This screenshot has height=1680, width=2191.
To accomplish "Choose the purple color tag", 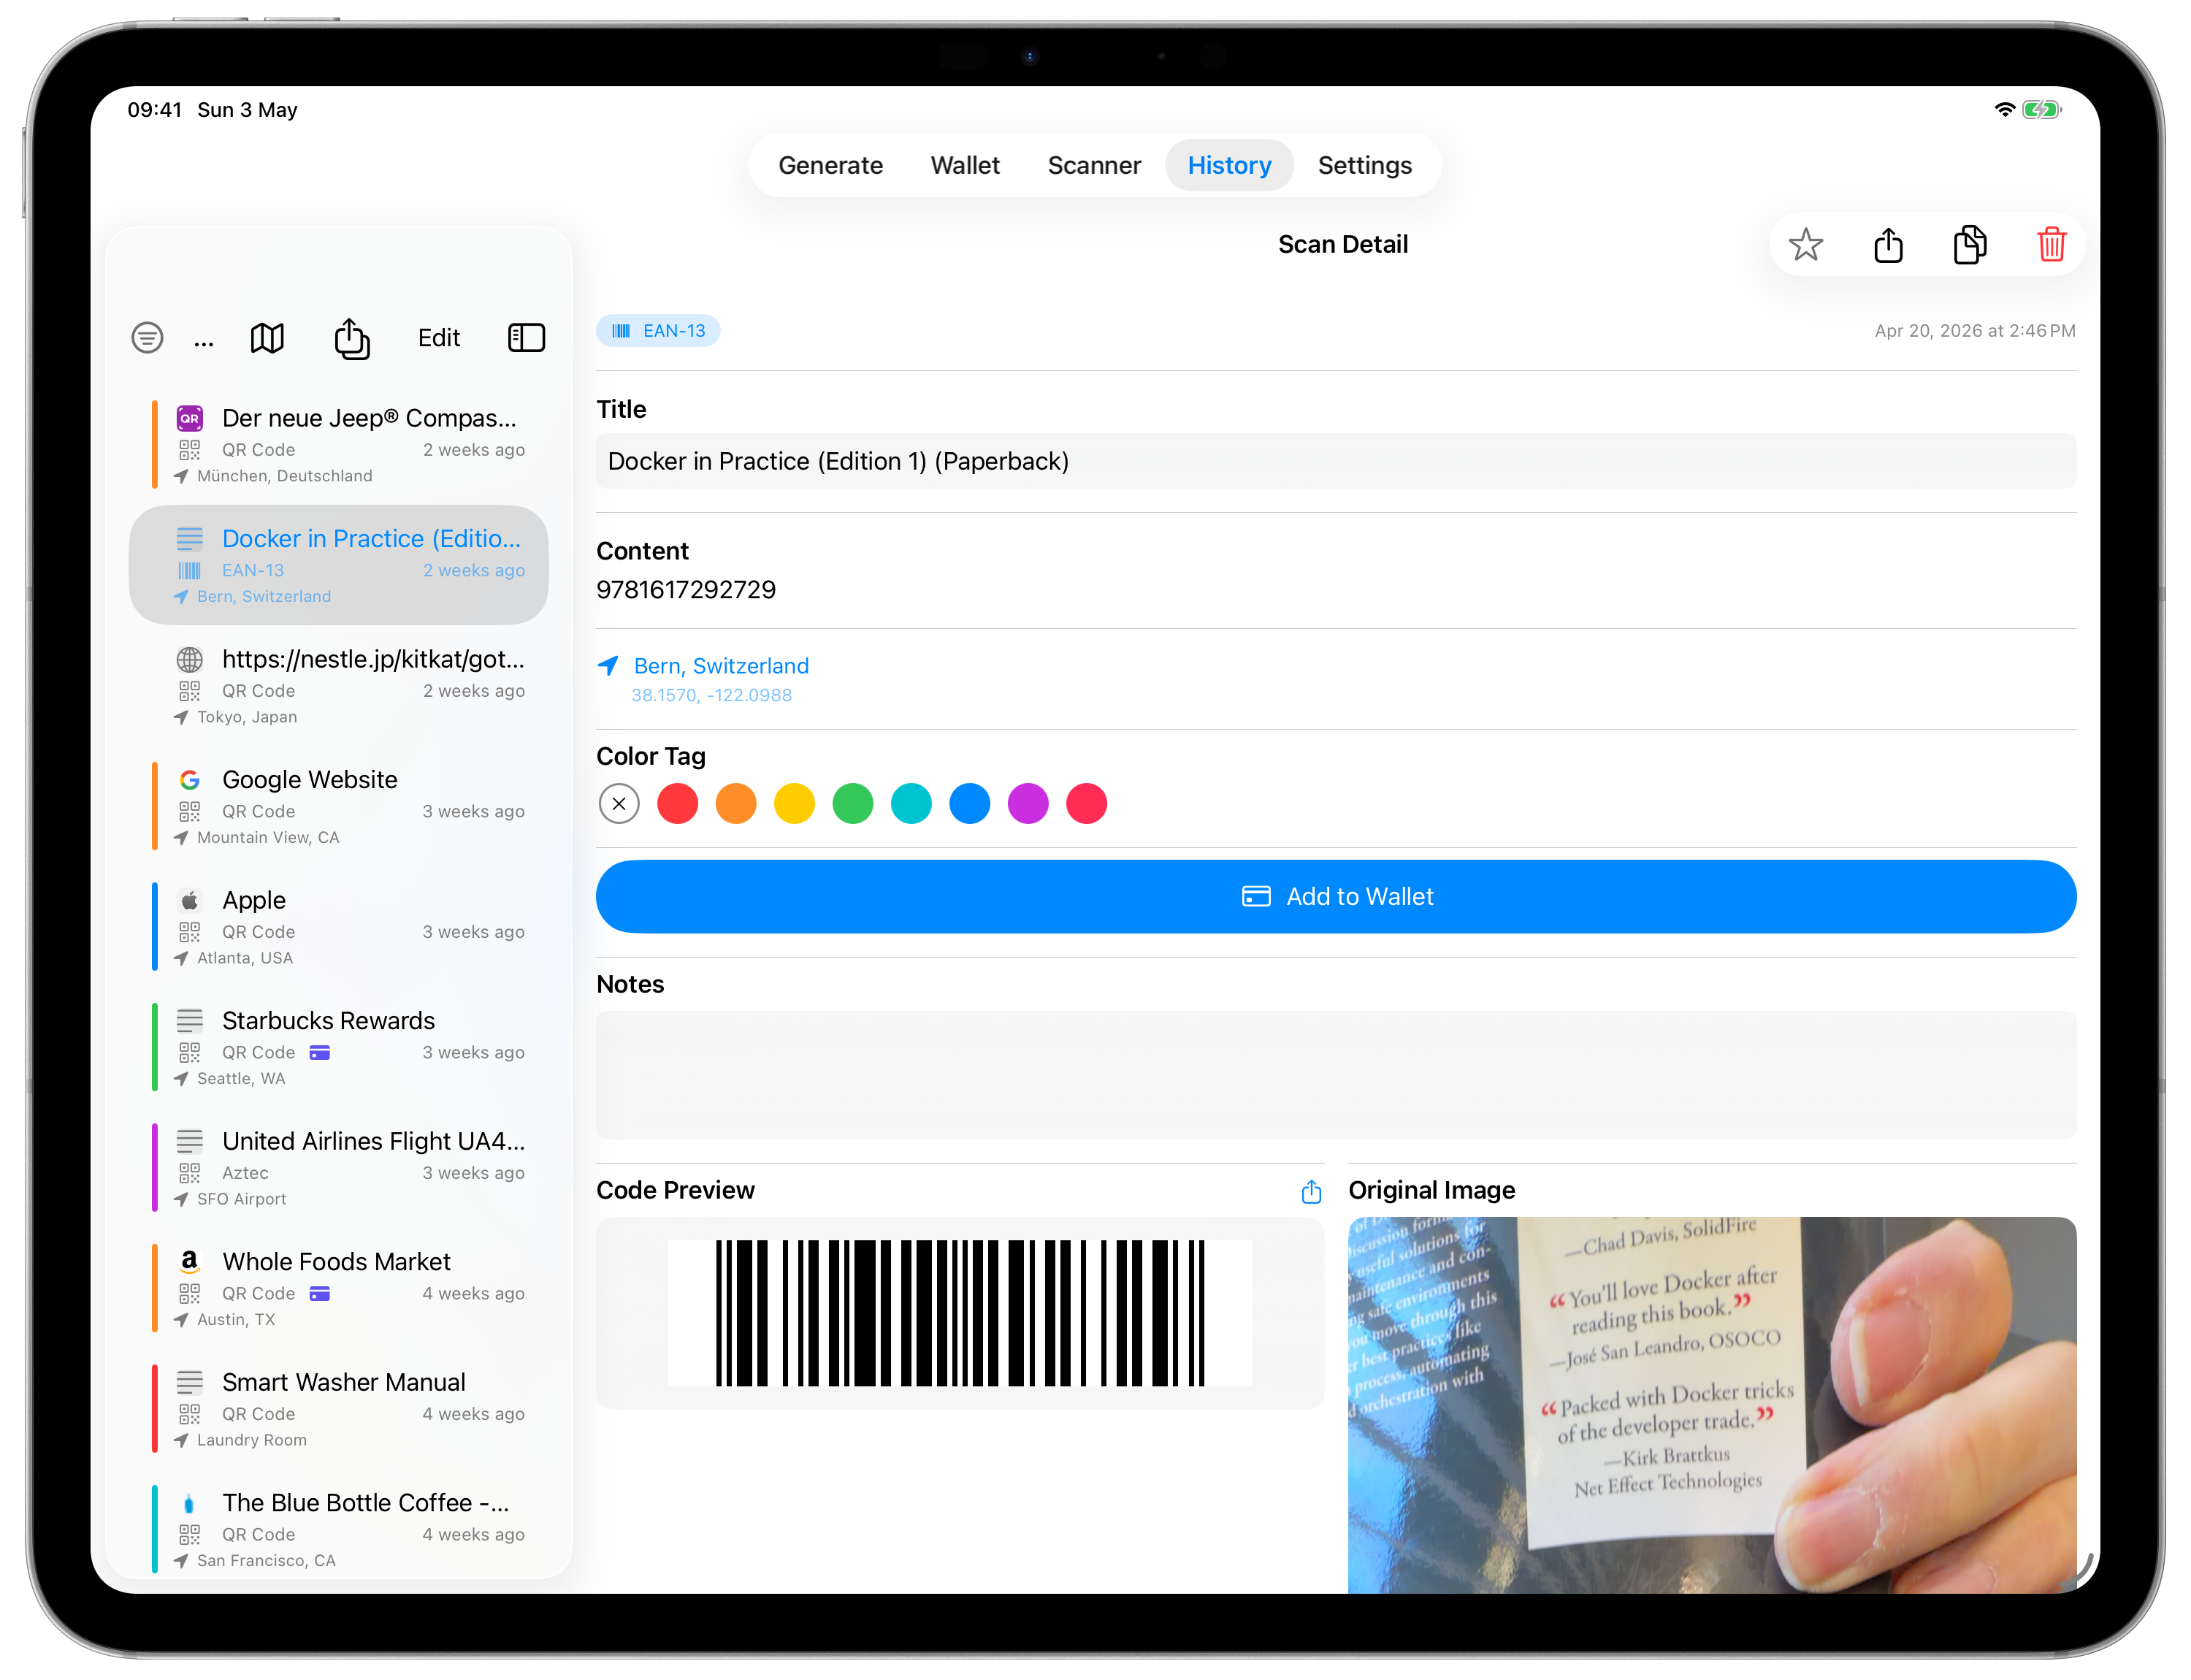I will coord(1028,804).
